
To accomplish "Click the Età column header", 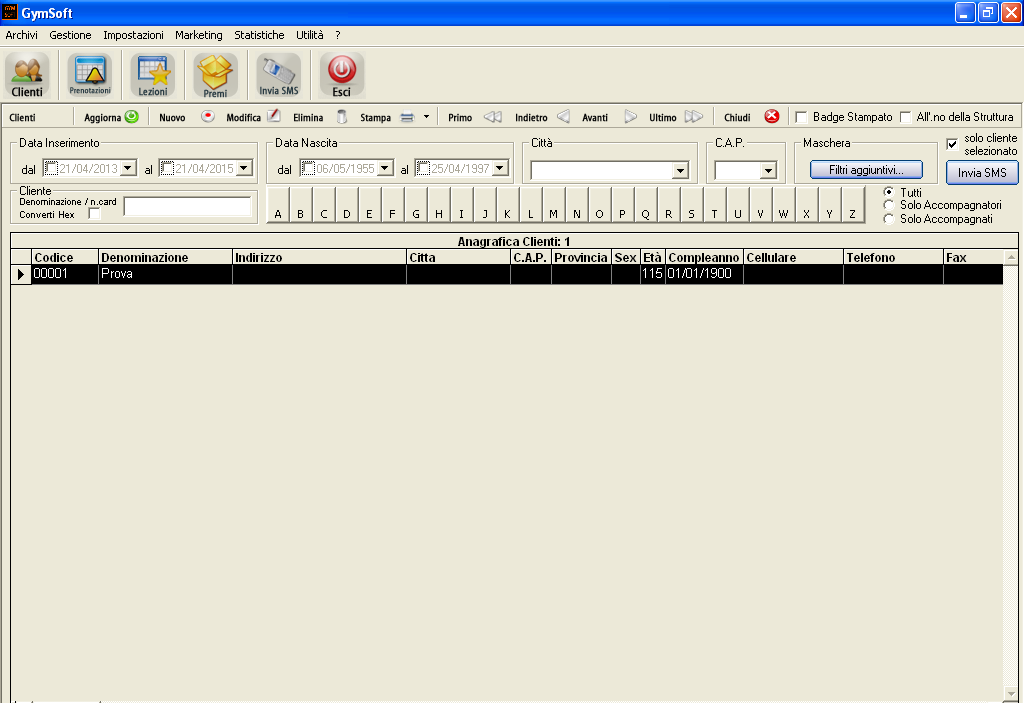I will (652, 257).
